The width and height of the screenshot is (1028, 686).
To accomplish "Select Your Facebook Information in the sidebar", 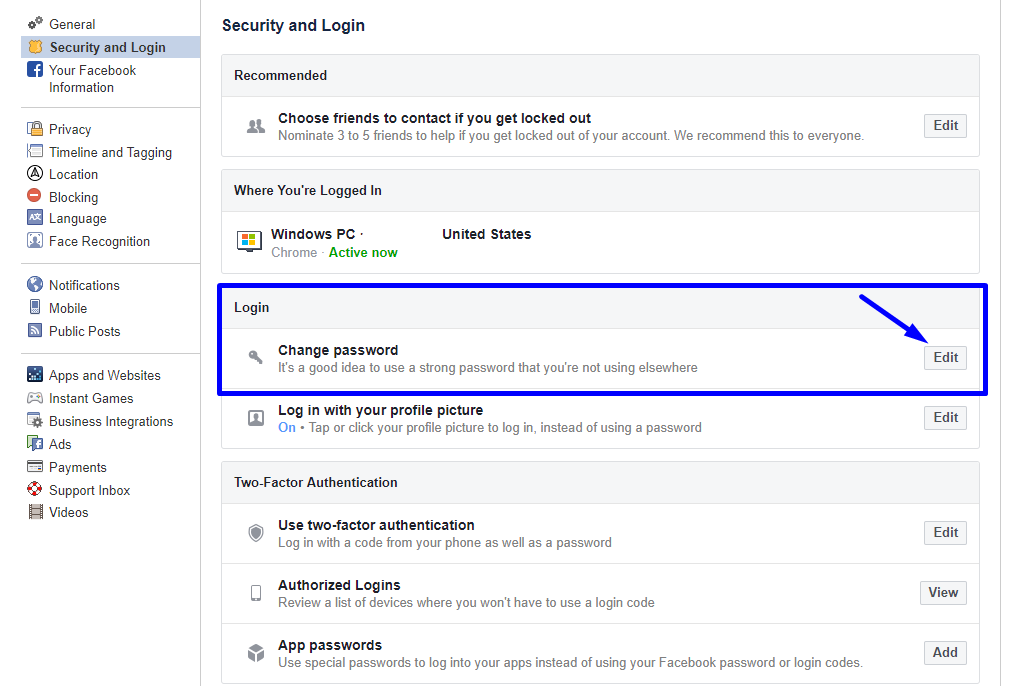I will 92,78.
